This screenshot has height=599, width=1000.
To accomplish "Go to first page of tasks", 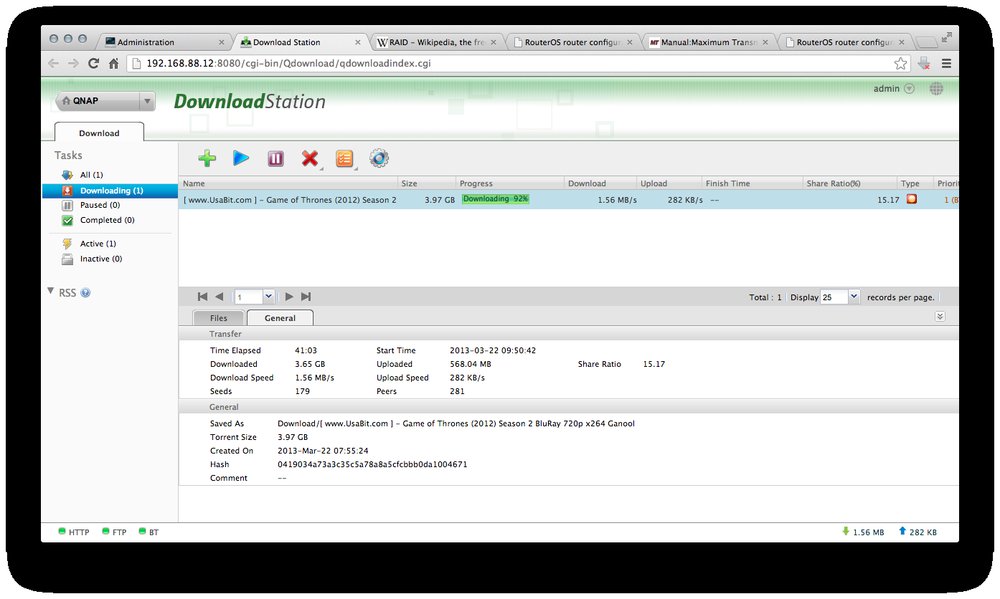I will 202,297.
